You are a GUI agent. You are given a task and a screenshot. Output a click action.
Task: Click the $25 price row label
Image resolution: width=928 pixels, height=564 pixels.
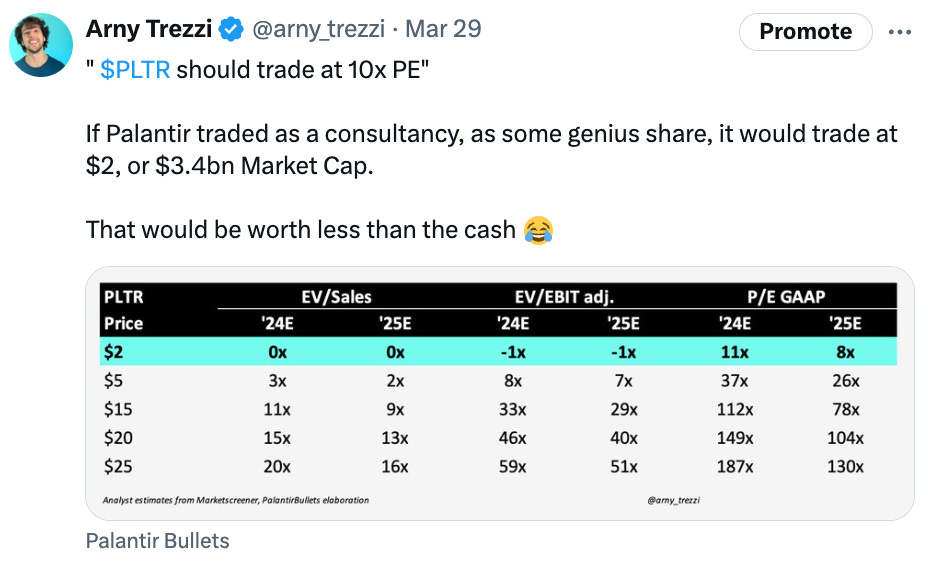point(118,467)
